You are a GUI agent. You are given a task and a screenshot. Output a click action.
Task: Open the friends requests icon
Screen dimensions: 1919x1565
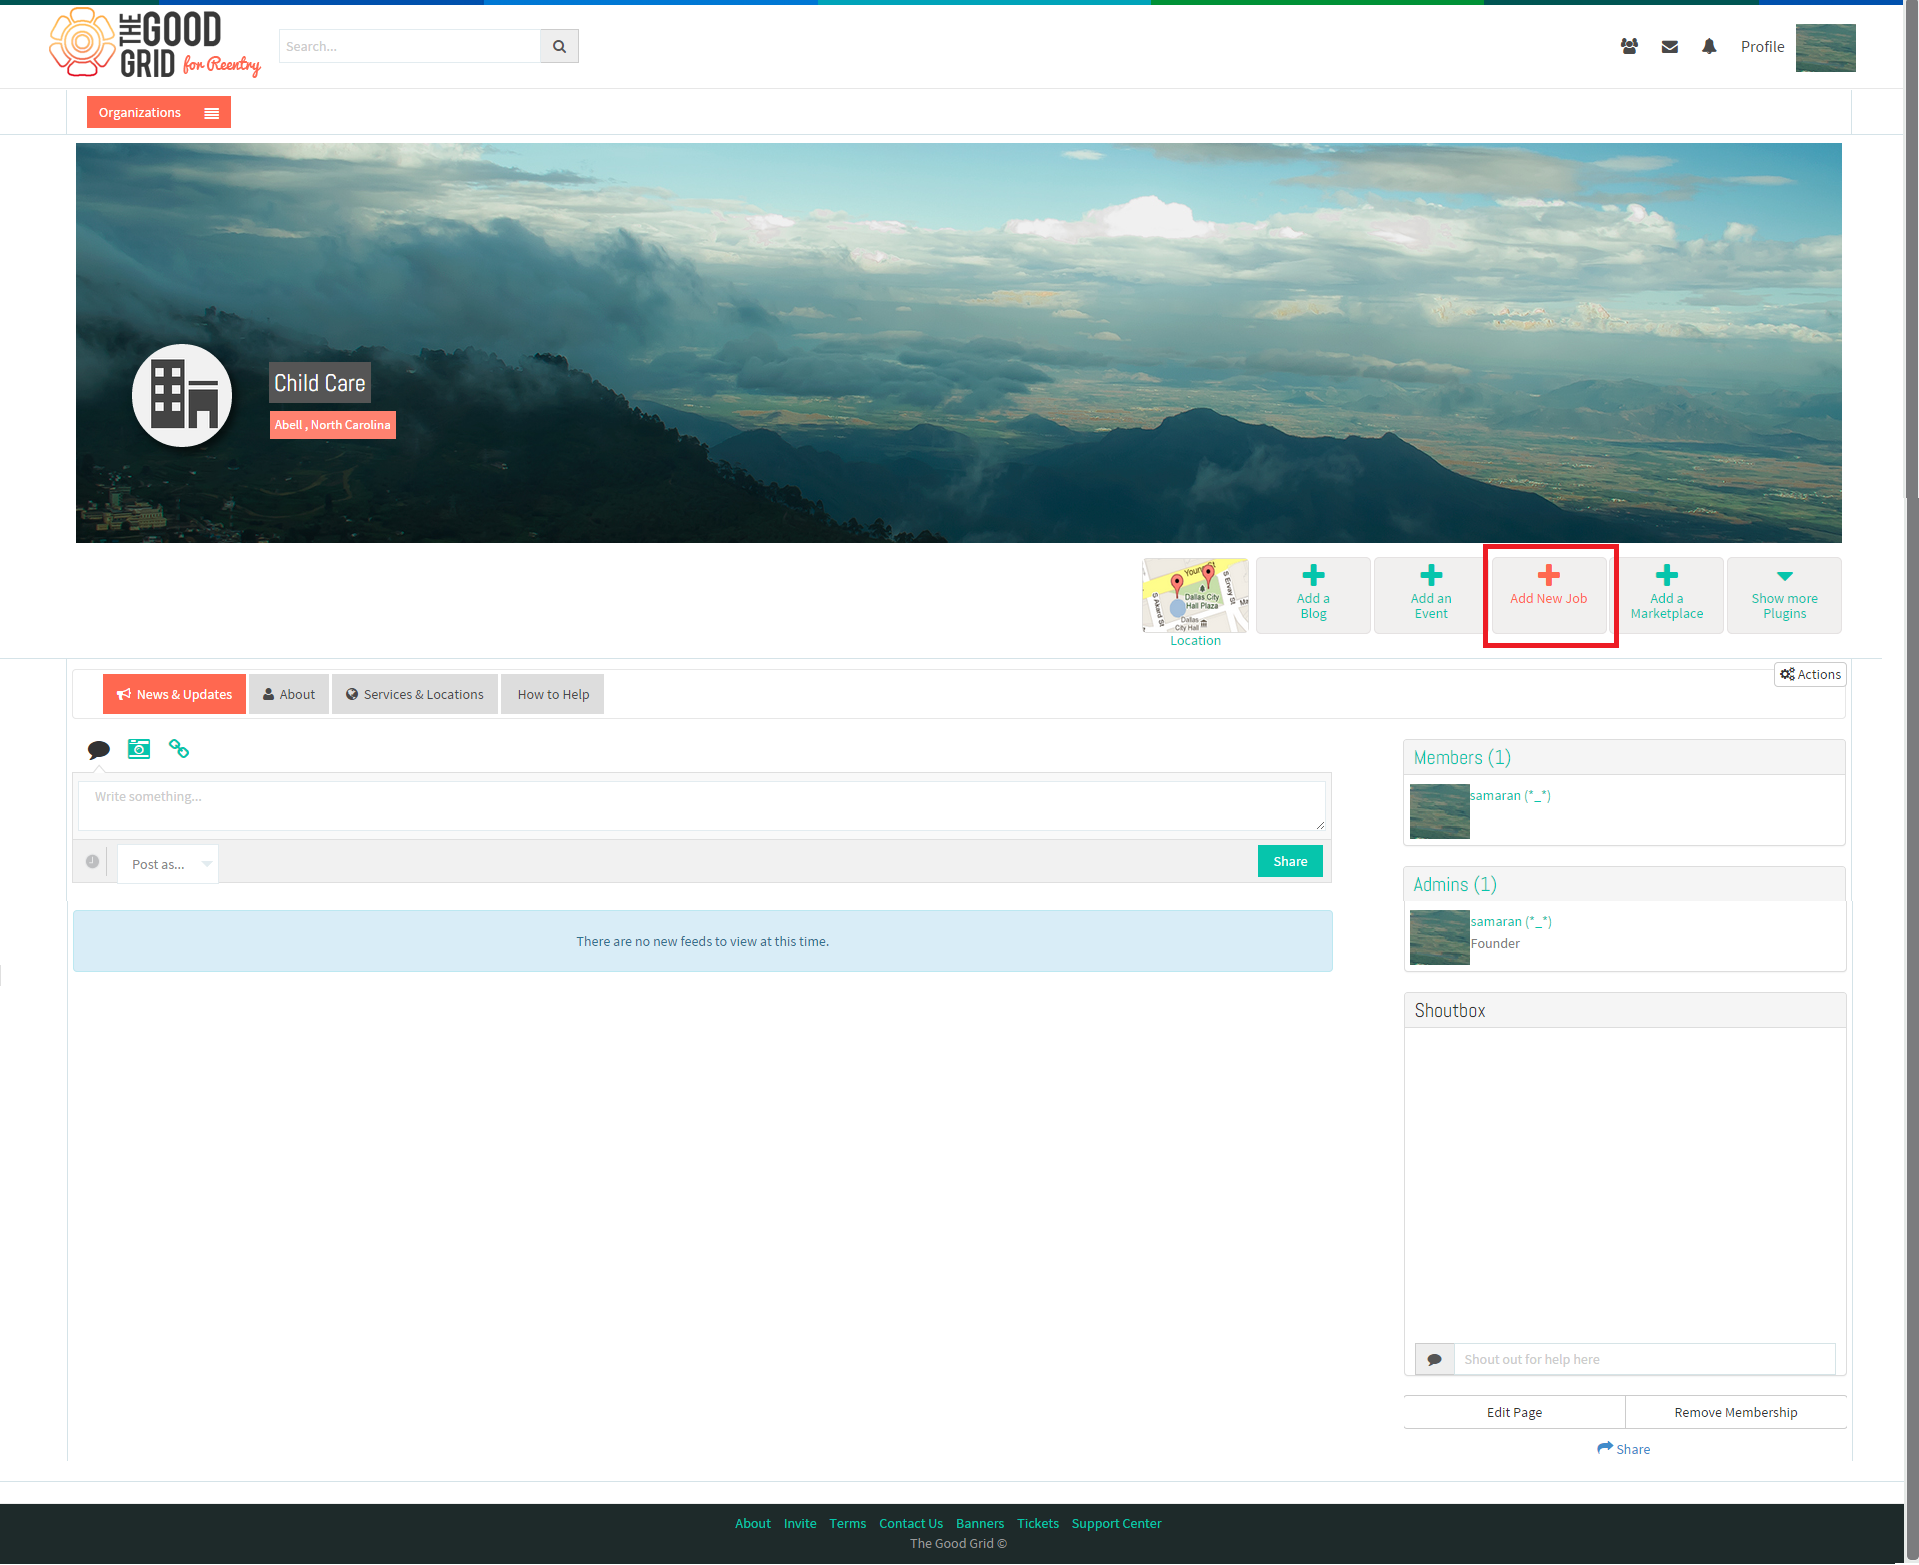pyautogui.click(x=1629, y=46)
